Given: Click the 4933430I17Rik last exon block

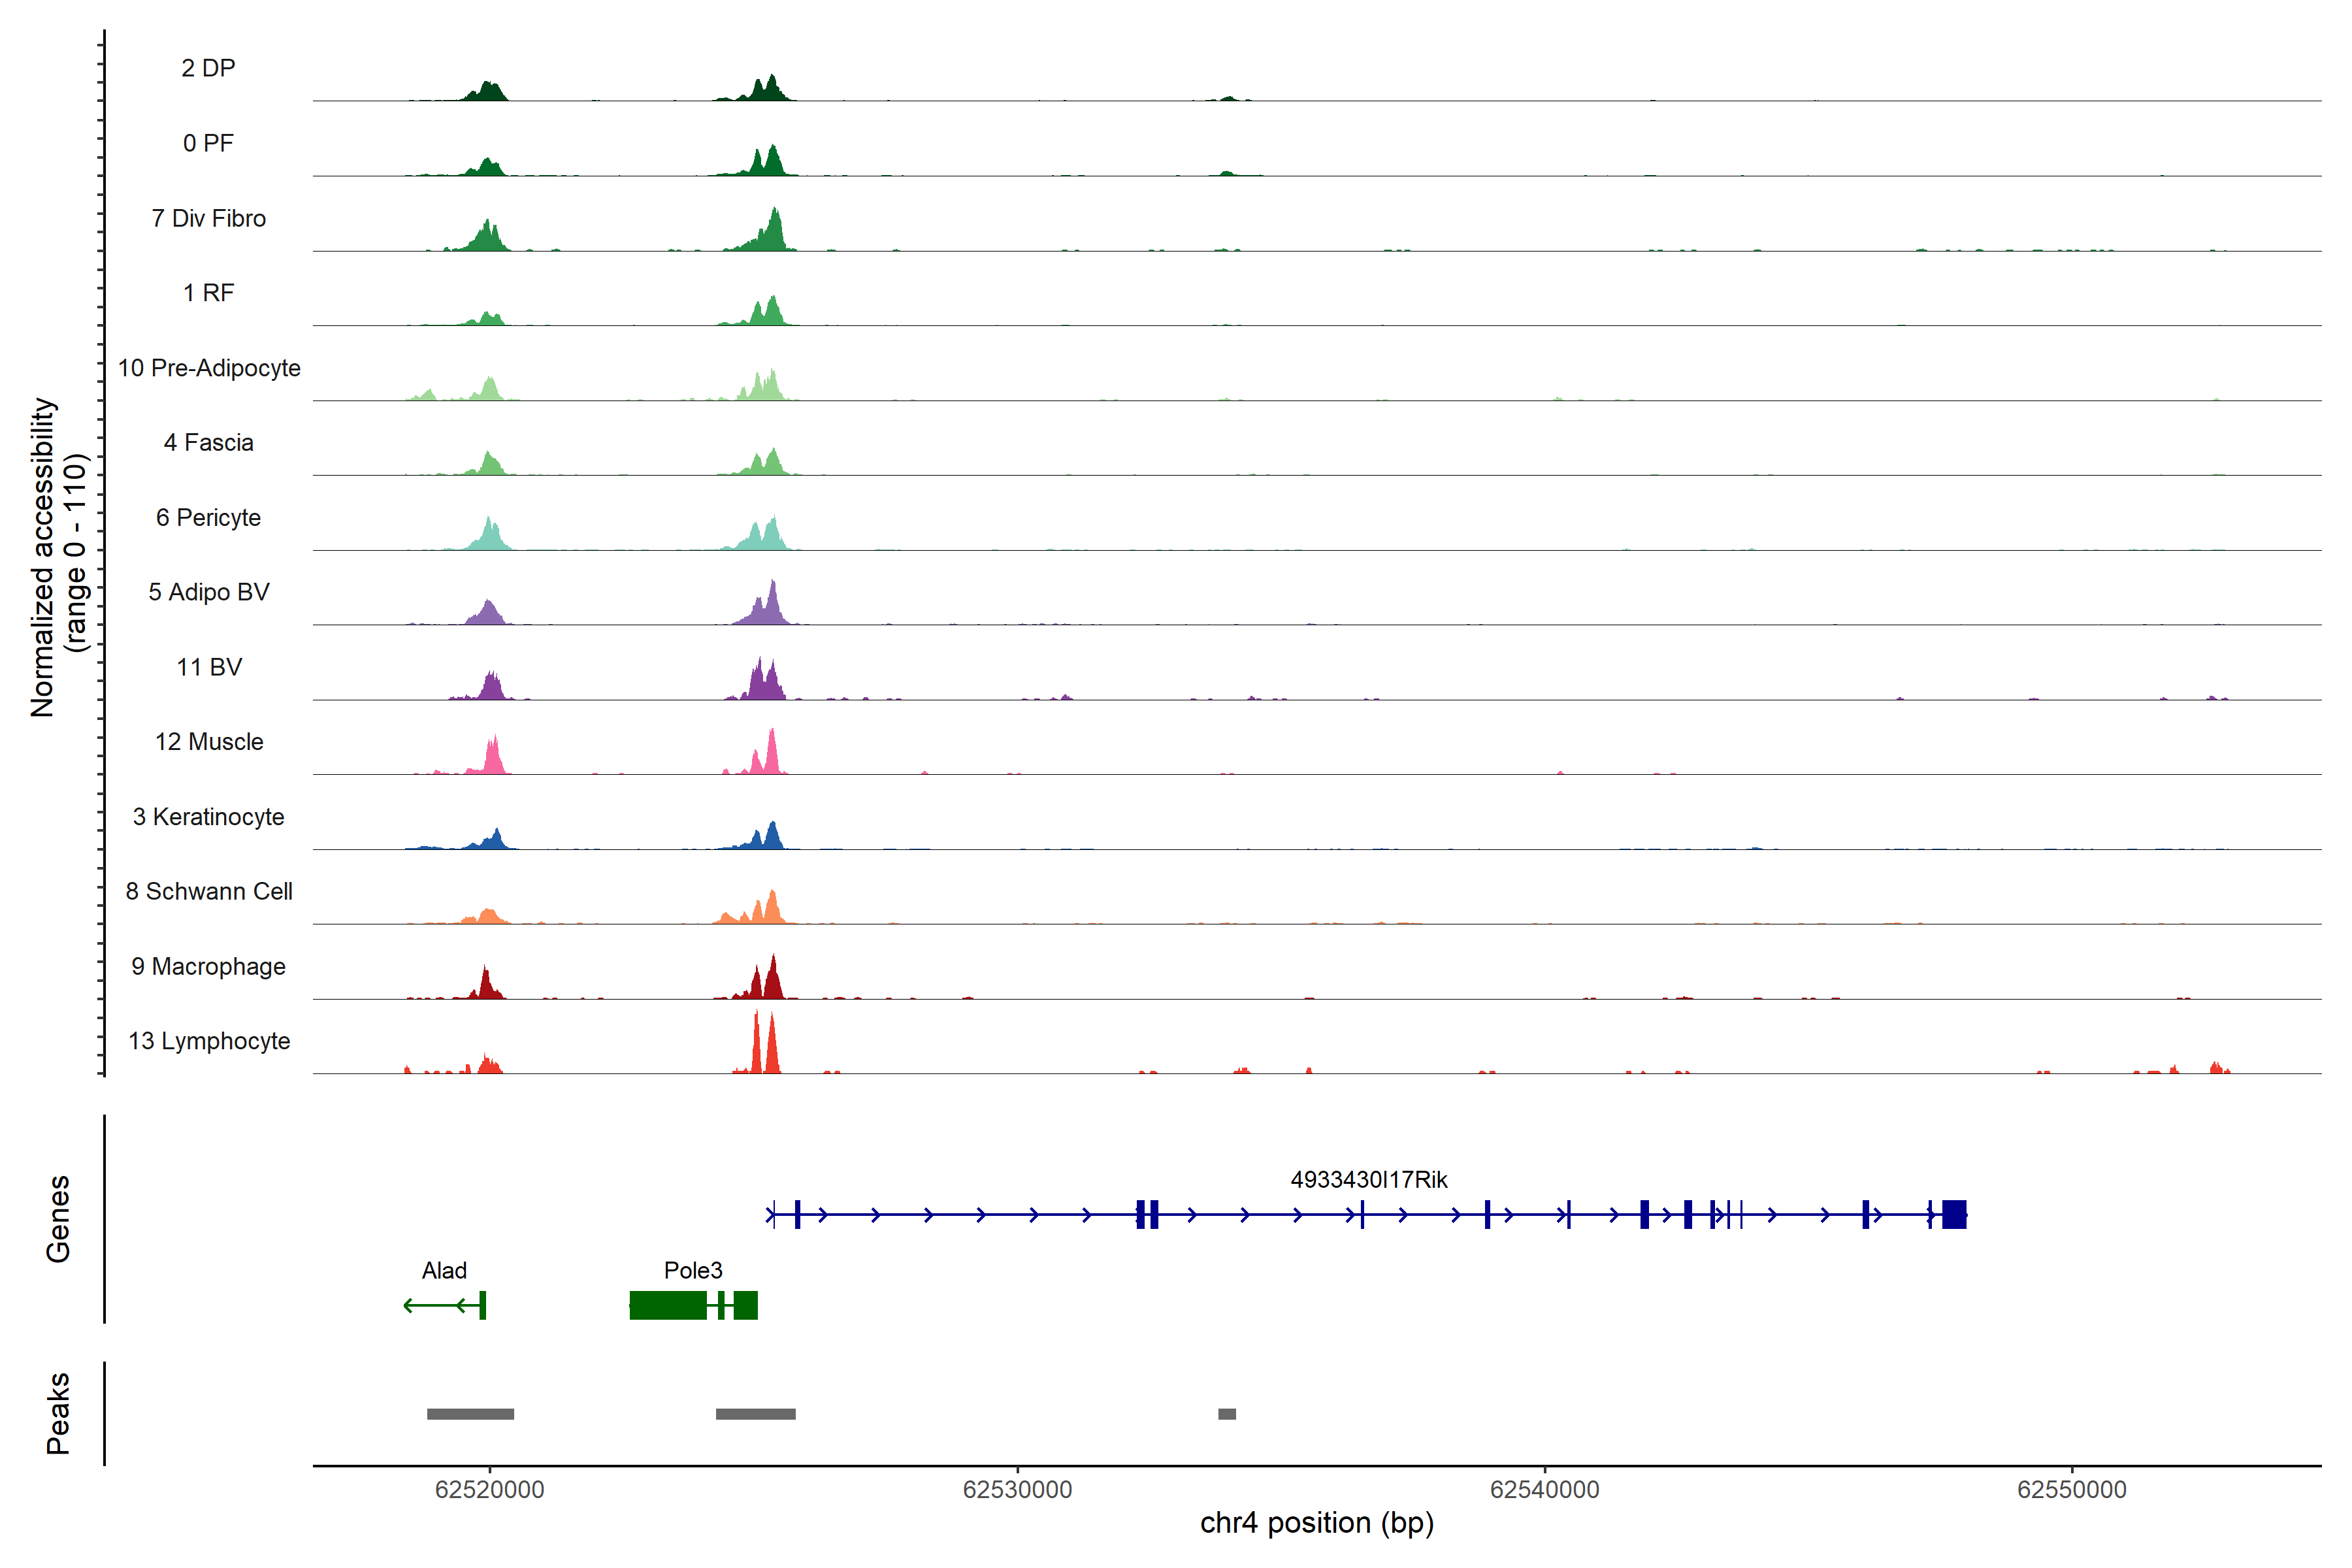Looking at the screenshot, I should (1954, 1214).
